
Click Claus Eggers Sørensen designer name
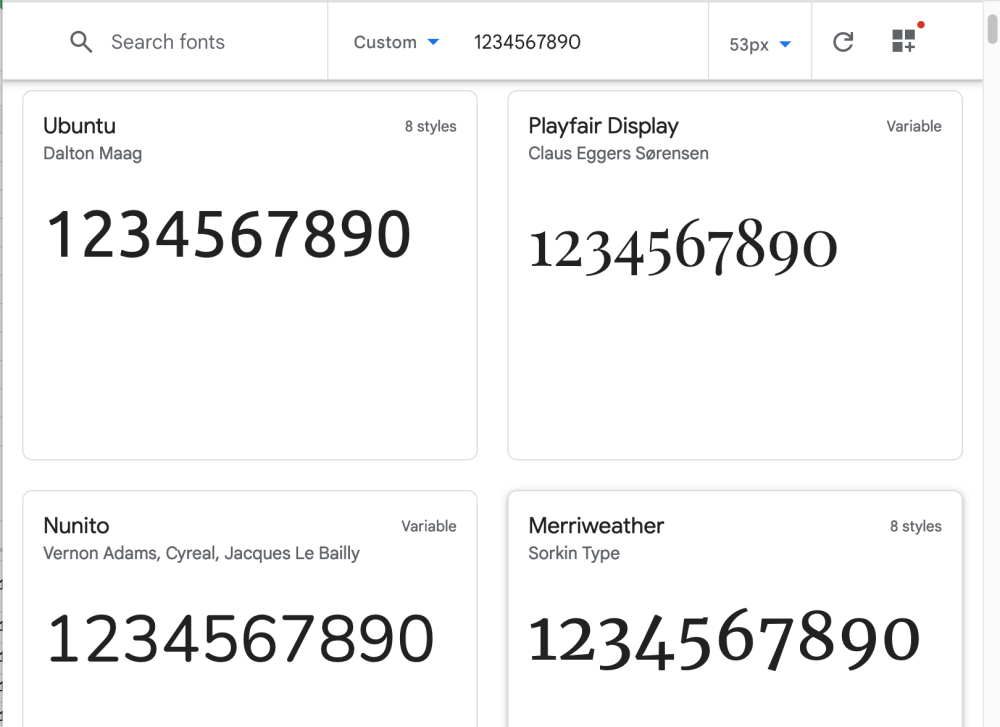[618, 153]
